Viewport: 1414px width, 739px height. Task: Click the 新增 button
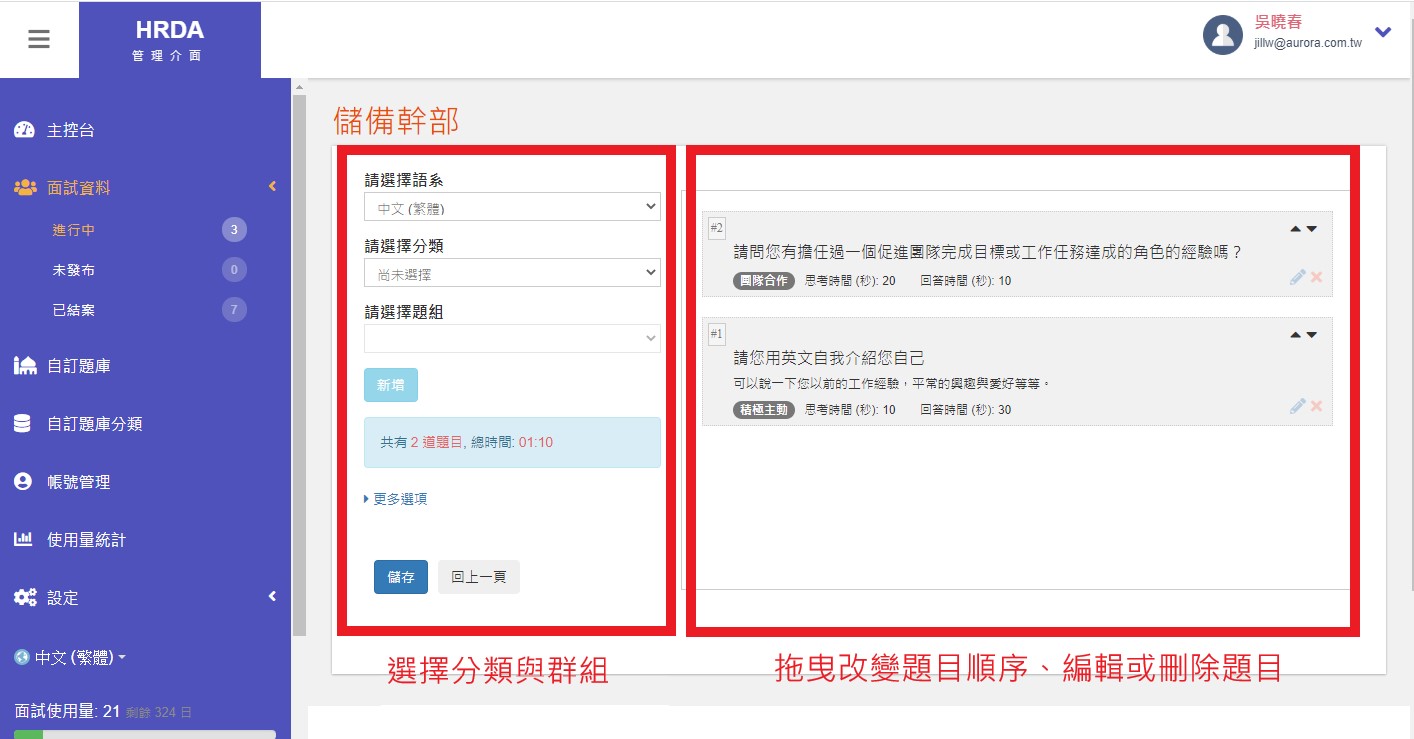(x=391, y=385)
